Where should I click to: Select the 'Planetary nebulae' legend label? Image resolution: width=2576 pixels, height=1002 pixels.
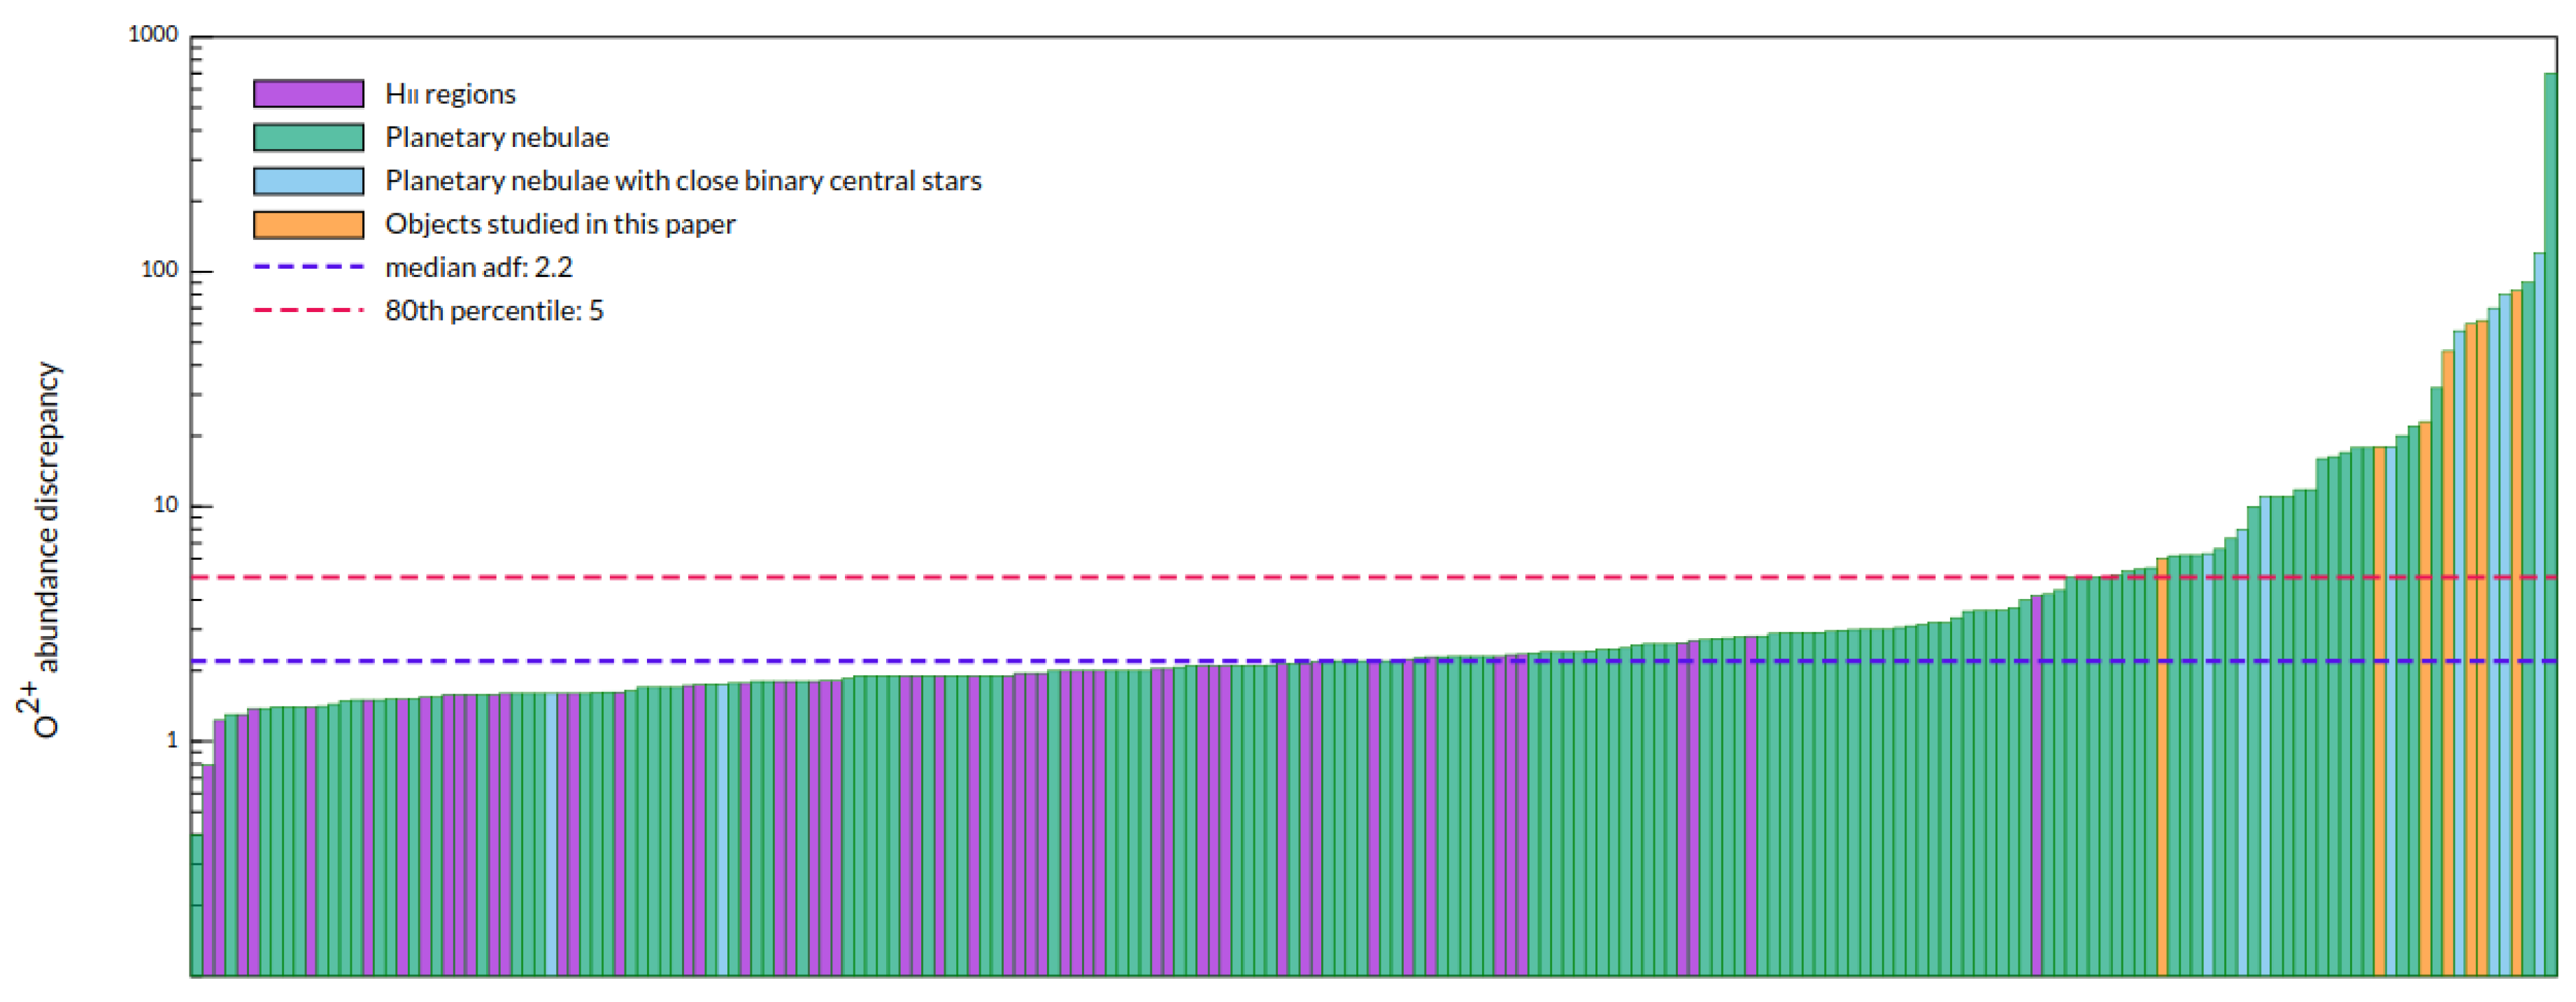point(497,137)
